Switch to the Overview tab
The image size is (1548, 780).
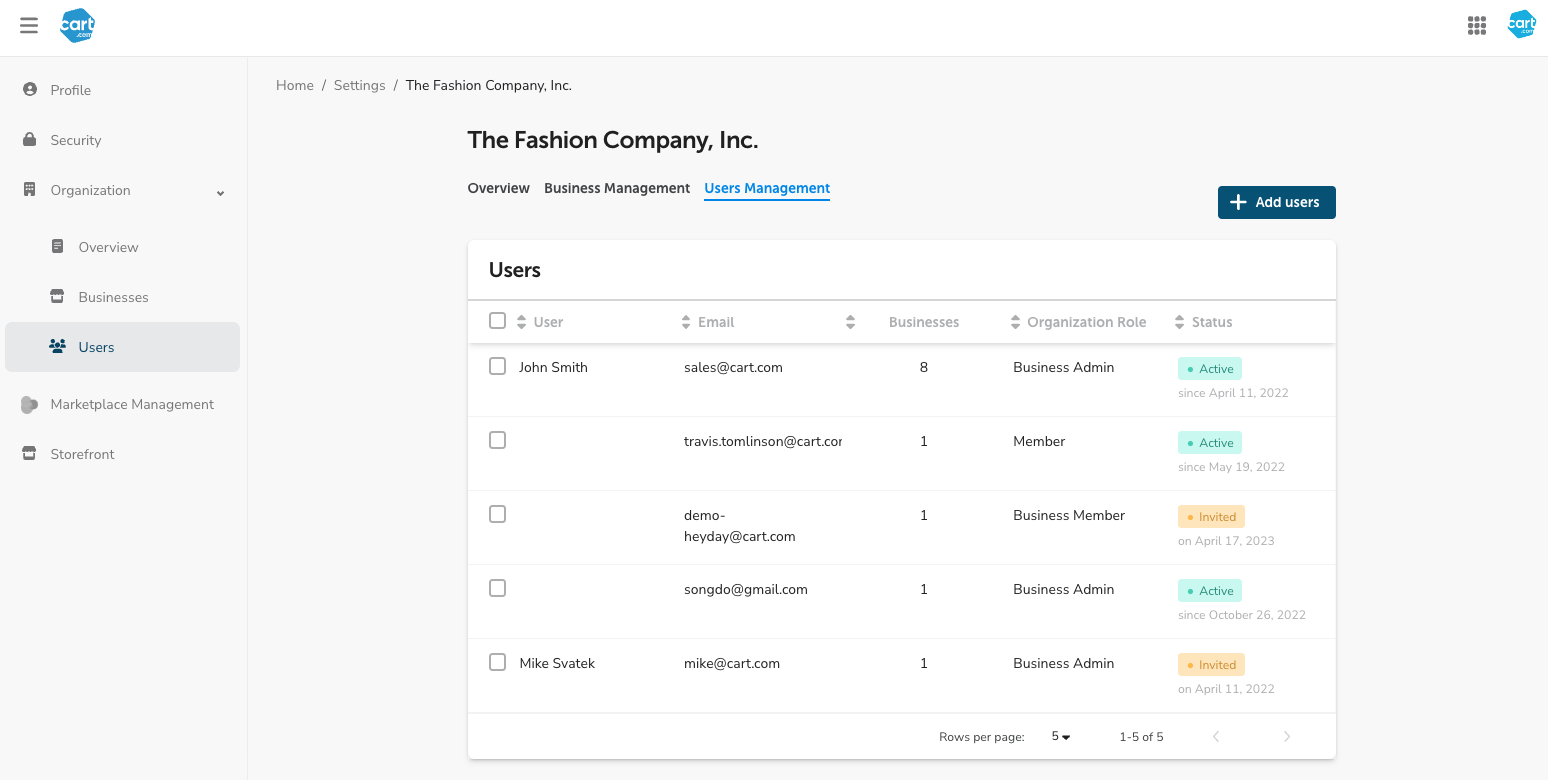point(498,188)
